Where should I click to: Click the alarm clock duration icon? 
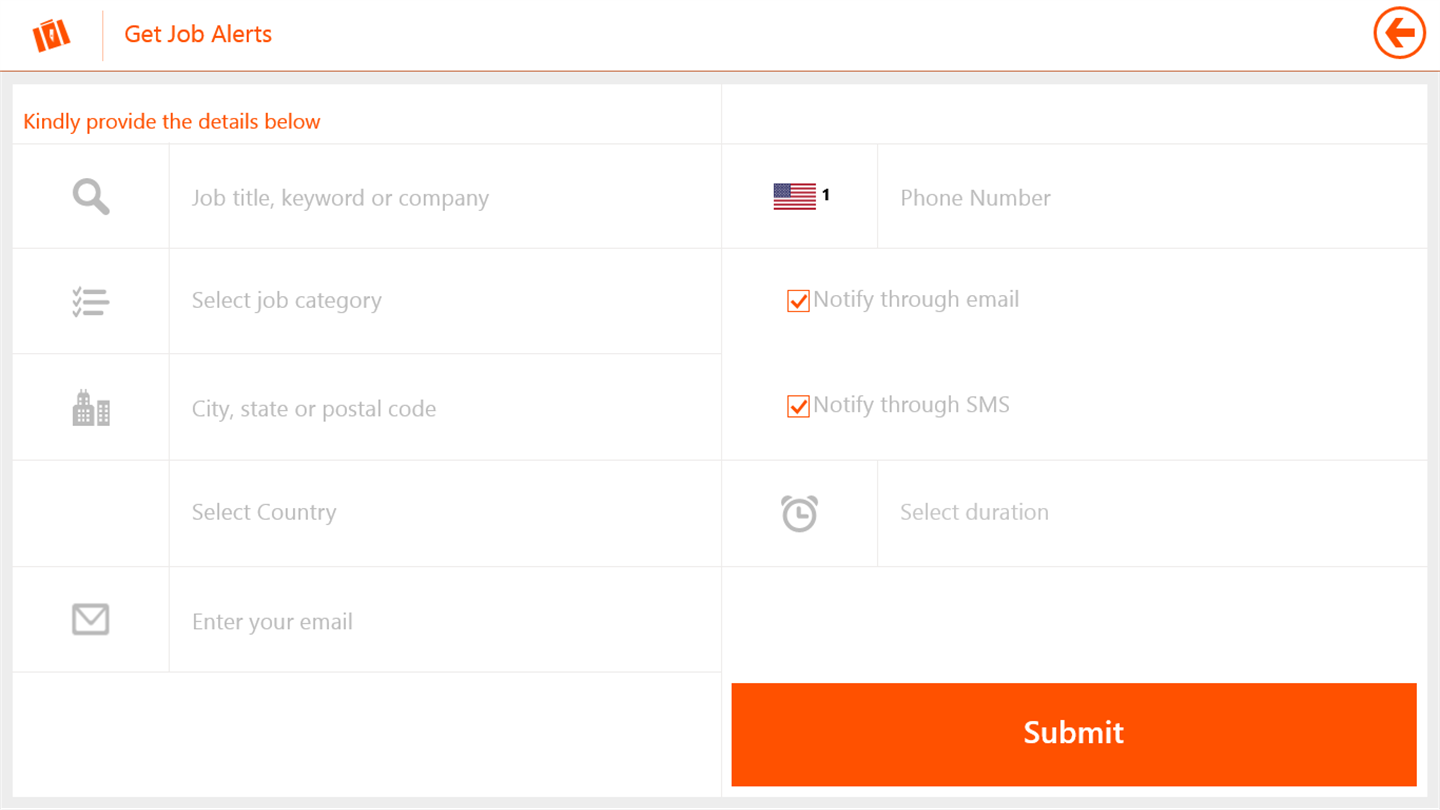pyautogui.click(x=799, y=513)
